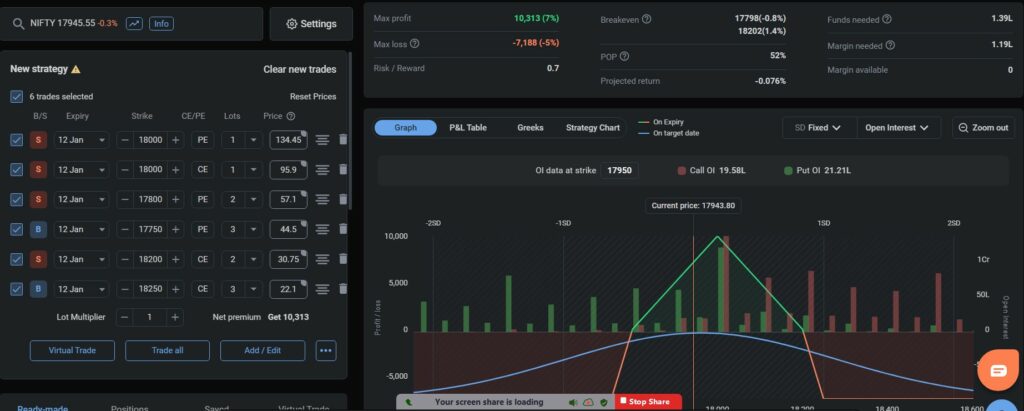Open the Positions tab
This screenshot has width=1024, height=411.
(x=129, y=408)
